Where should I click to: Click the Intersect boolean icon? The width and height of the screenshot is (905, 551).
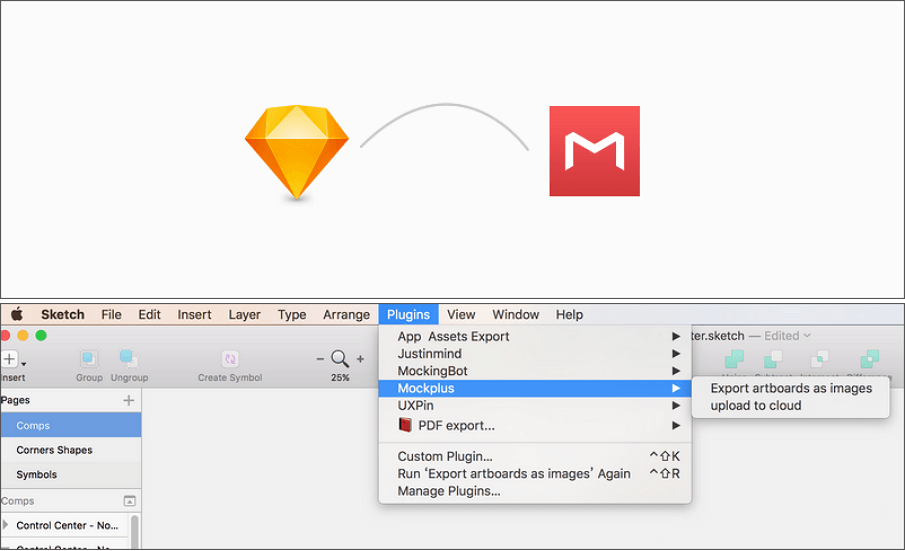click(x=820, y=359)
